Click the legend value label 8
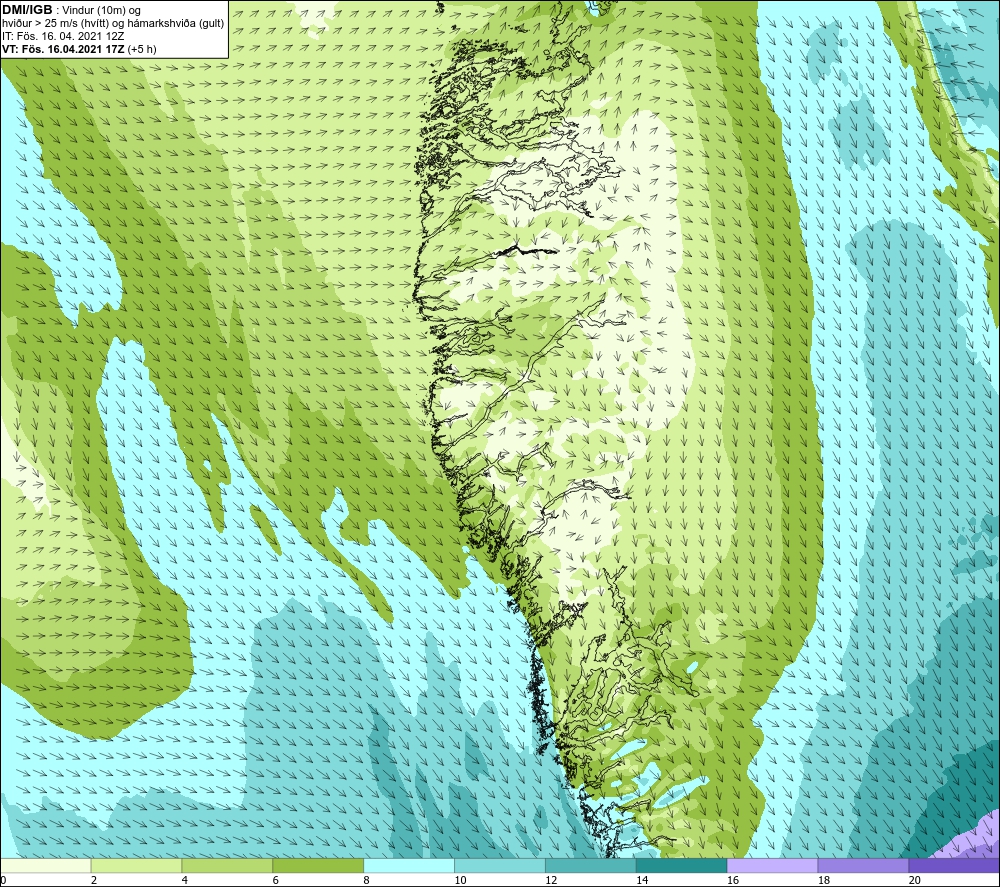1000x887 pixels. (366, 880)
